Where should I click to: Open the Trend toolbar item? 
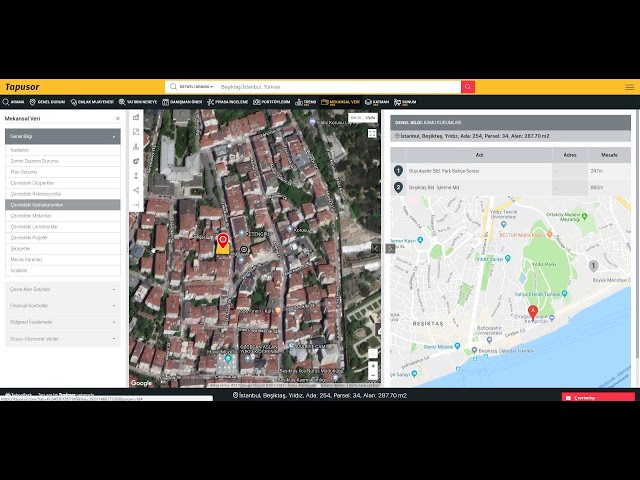[x=306, y=102]
